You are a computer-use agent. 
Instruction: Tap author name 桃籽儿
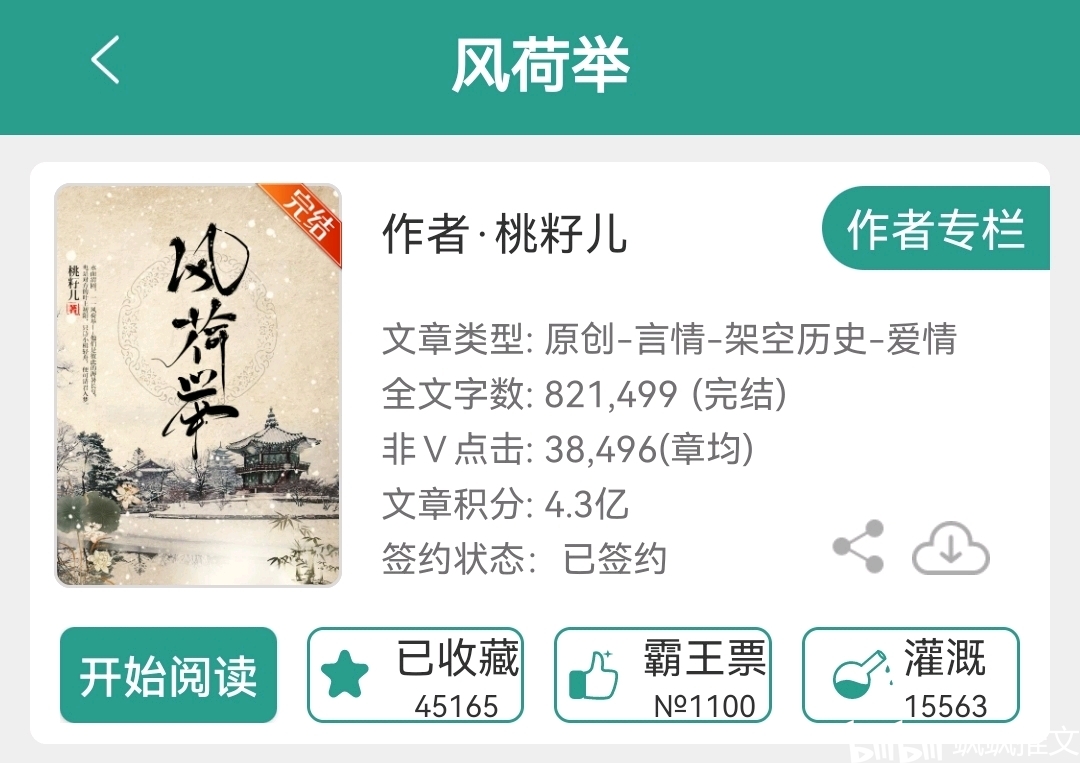point(561,233)
